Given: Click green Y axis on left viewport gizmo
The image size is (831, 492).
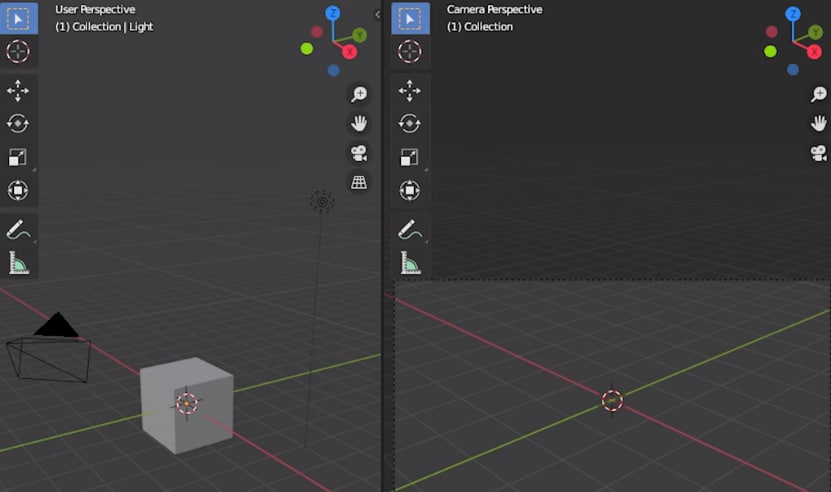Looking at the screenshot, I should (359, 35).
